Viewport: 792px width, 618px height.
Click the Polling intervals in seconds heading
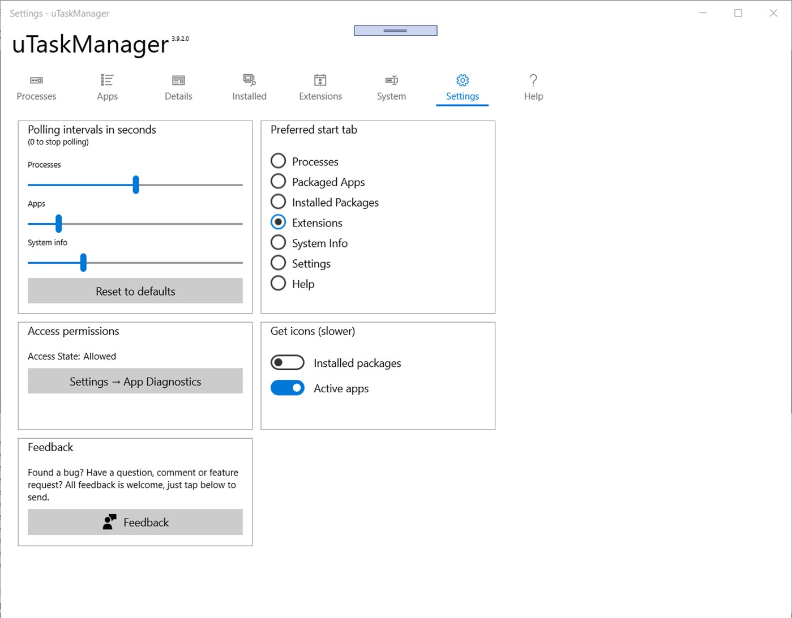coord(92,130)
